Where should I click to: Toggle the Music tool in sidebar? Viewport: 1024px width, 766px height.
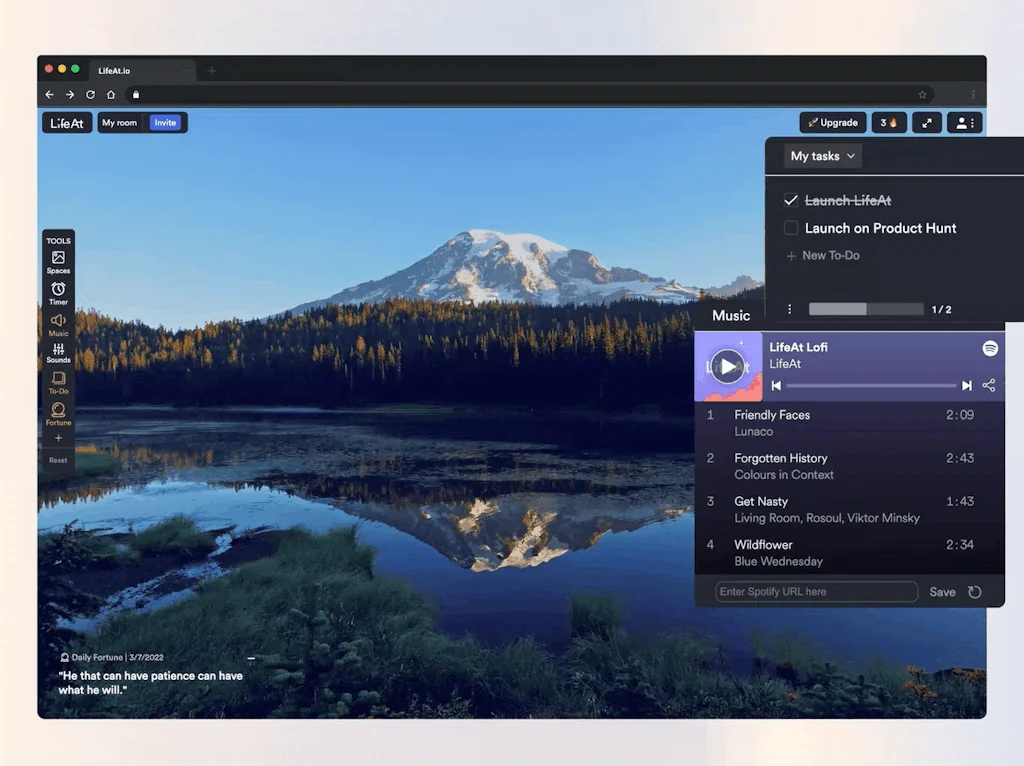coord(58,323)
